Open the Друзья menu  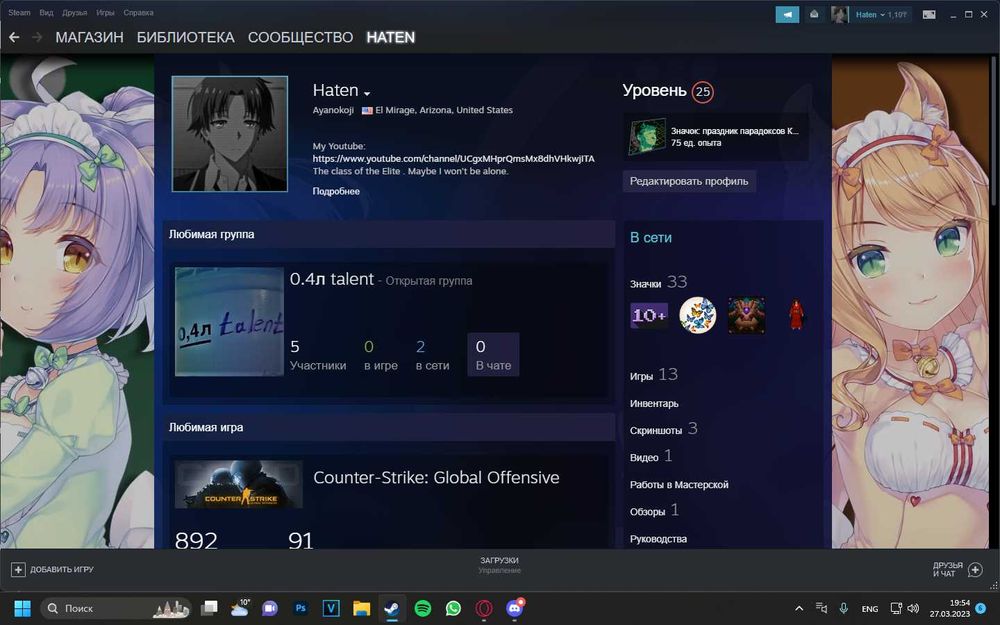[x=75, y=13]
